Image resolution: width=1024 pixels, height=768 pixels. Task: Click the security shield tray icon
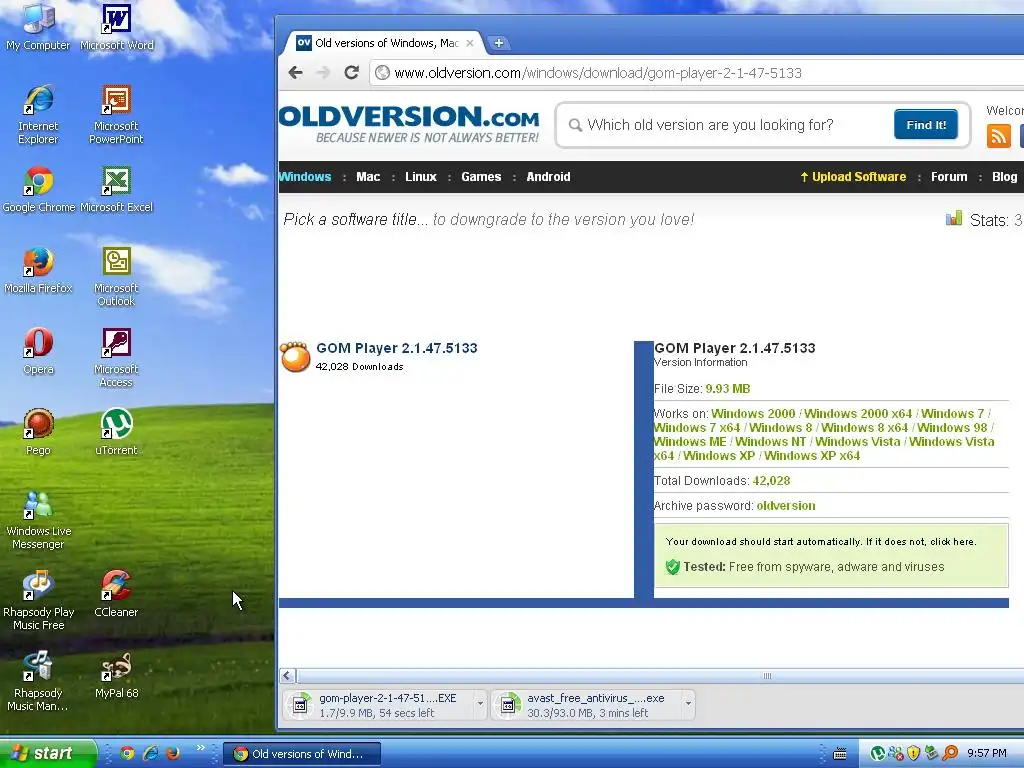914,754
